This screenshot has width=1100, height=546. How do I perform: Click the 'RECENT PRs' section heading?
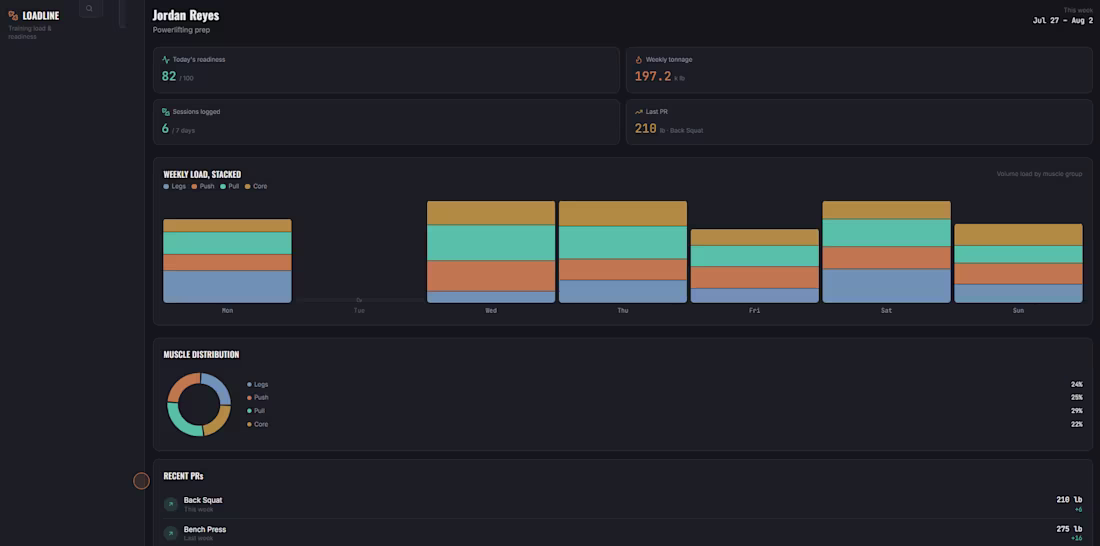click(183, 476)
